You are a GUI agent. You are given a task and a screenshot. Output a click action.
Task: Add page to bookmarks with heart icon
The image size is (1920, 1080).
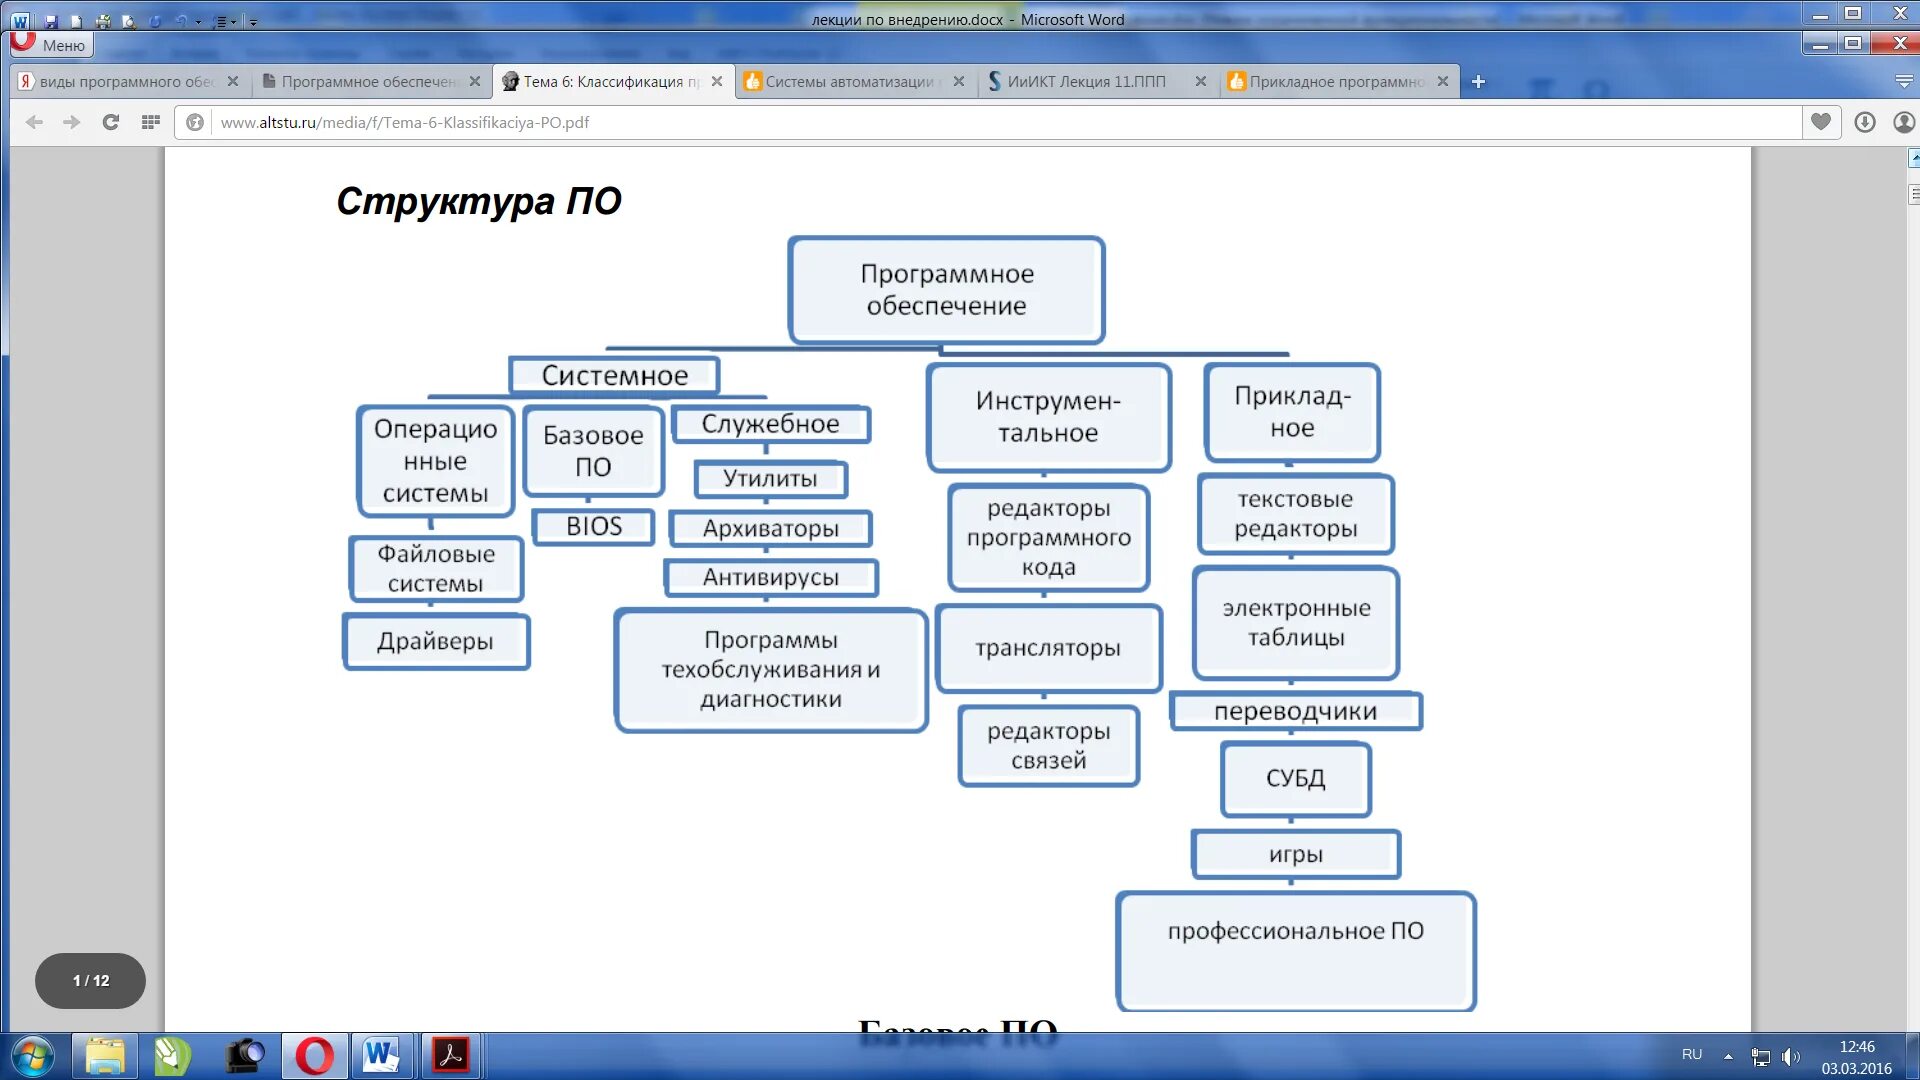[x=1821, y=122]
